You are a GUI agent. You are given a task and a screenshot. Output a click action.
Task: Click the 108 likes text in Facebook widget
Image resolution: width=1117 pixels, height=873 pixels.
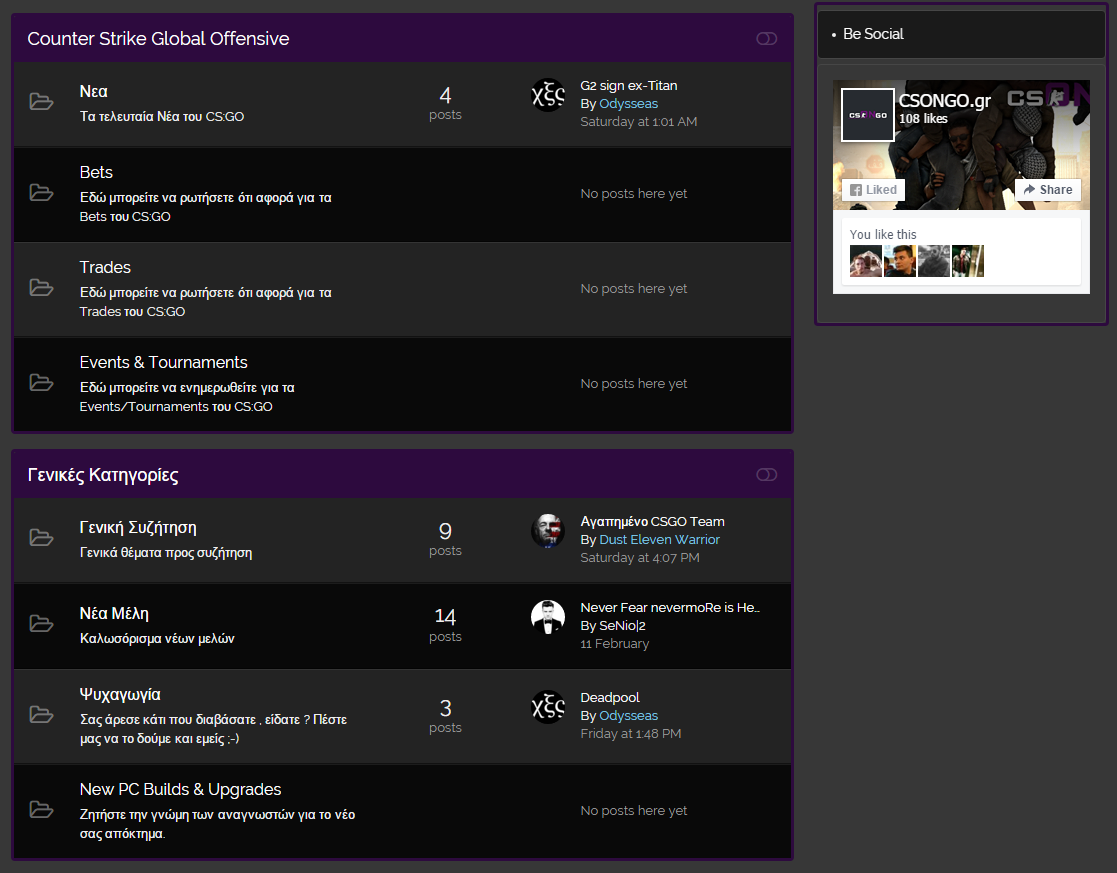(923, 119)
